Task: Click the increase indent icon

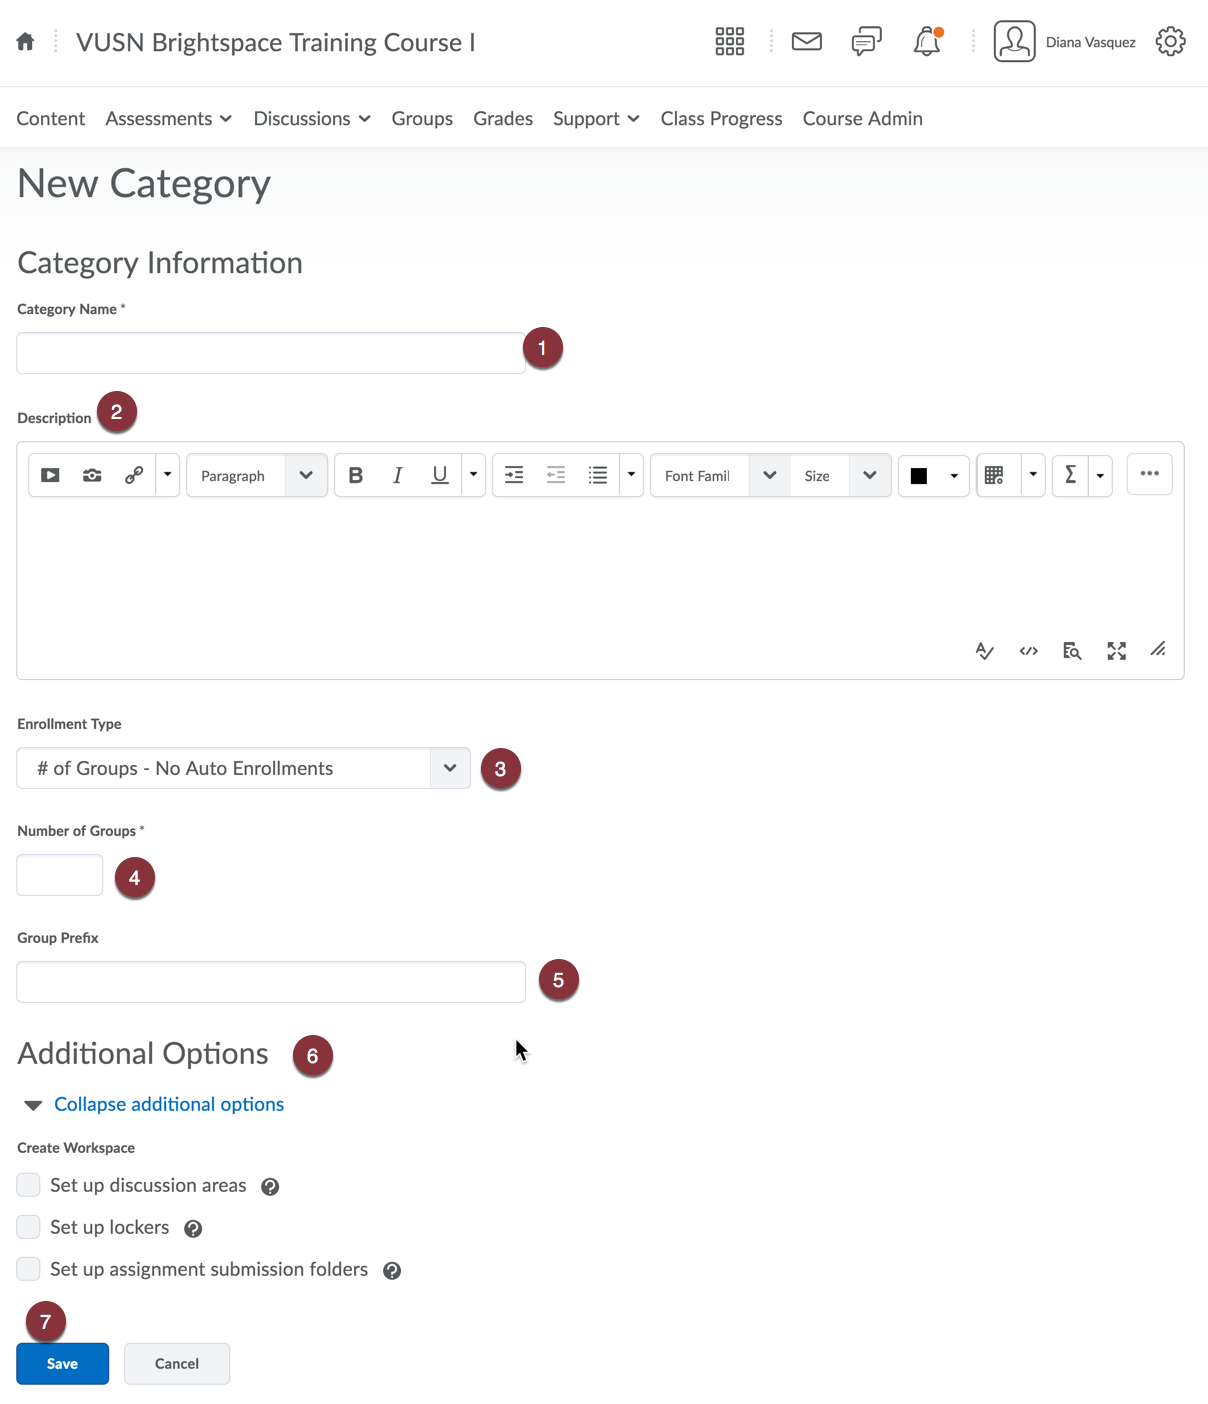Action: [x=514, y=475]
